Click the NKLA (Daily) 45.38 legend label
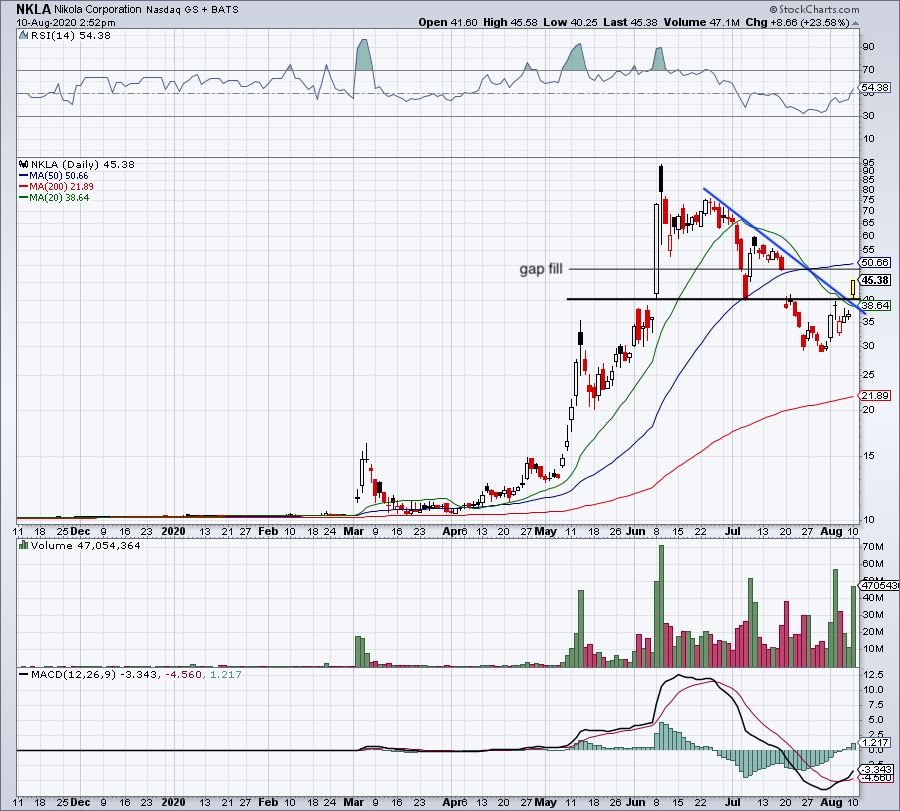This screenshot has height=811, width=900. 83,165
